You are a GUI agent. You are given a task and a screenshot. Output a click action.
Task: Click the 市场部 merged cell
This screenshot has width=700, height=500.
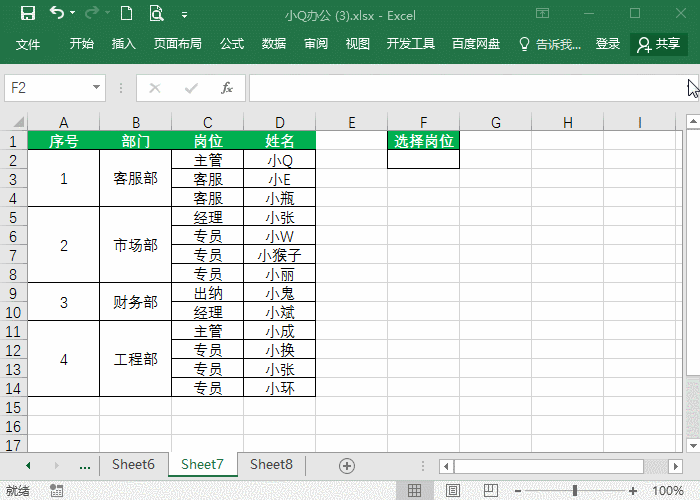pyautogui.click(x=136, y=245)
